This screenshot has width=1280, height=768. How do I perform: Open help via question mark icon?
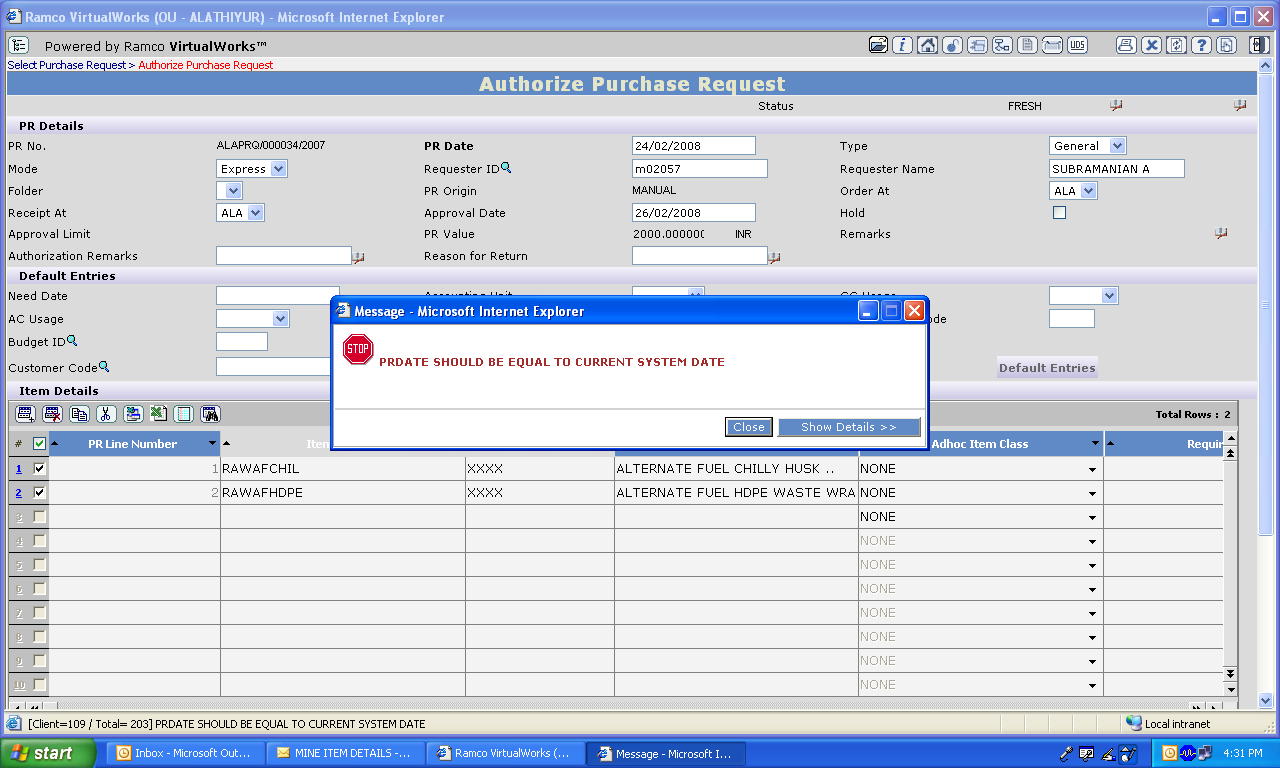1201,45
